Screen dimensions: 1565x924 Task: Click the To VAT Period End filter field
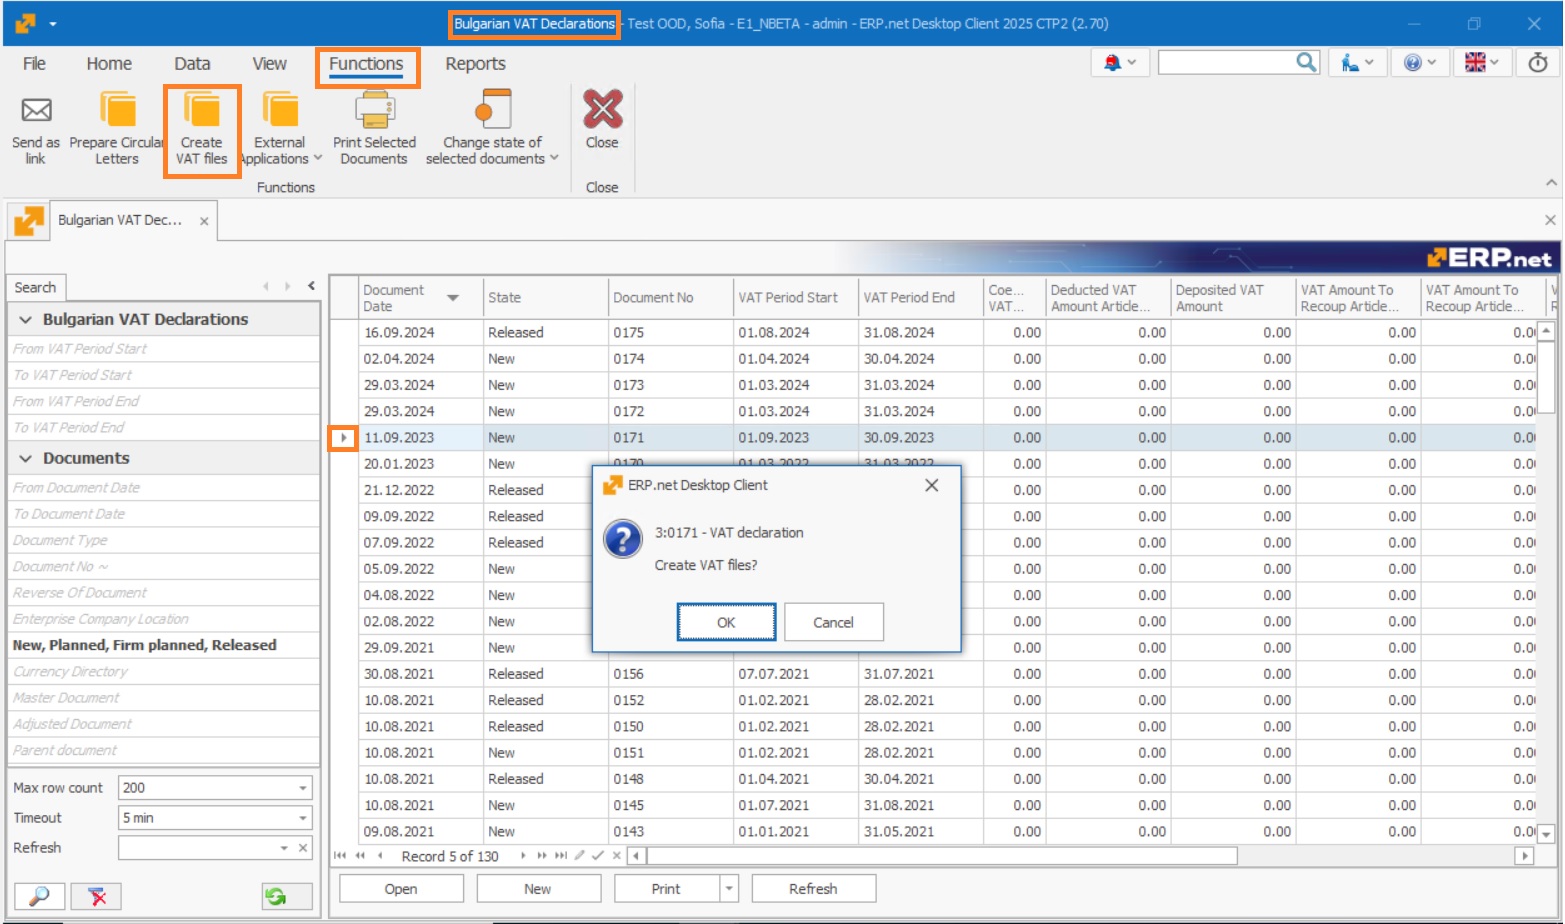click(x=163, y=427)
